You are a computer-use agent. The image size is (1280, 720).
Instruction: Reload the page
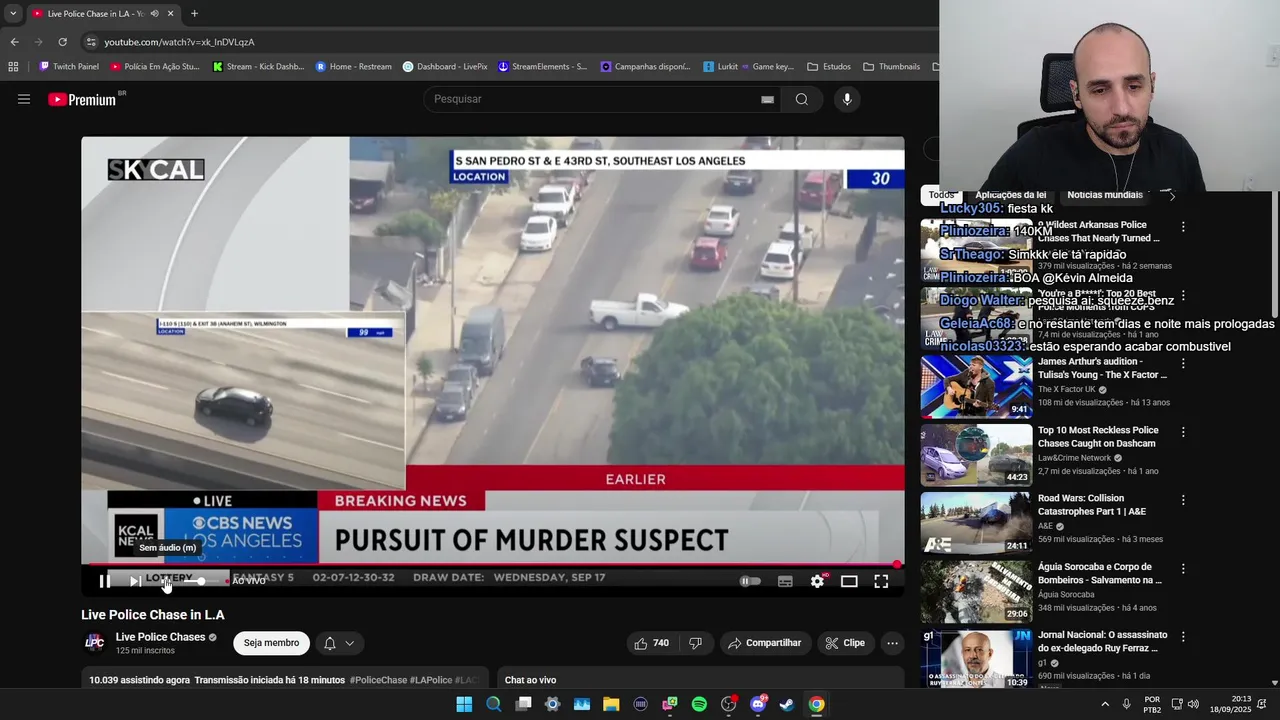(62, 42)
